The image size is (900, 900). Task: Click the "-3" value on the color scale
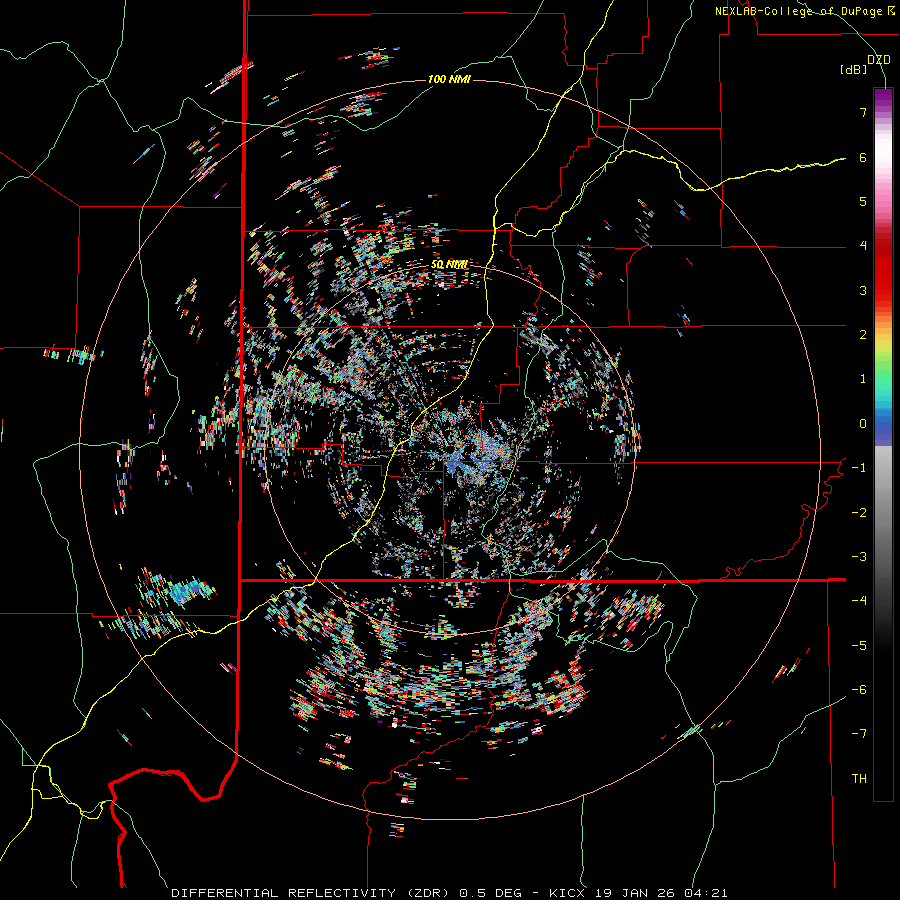[x=859, y=557]
